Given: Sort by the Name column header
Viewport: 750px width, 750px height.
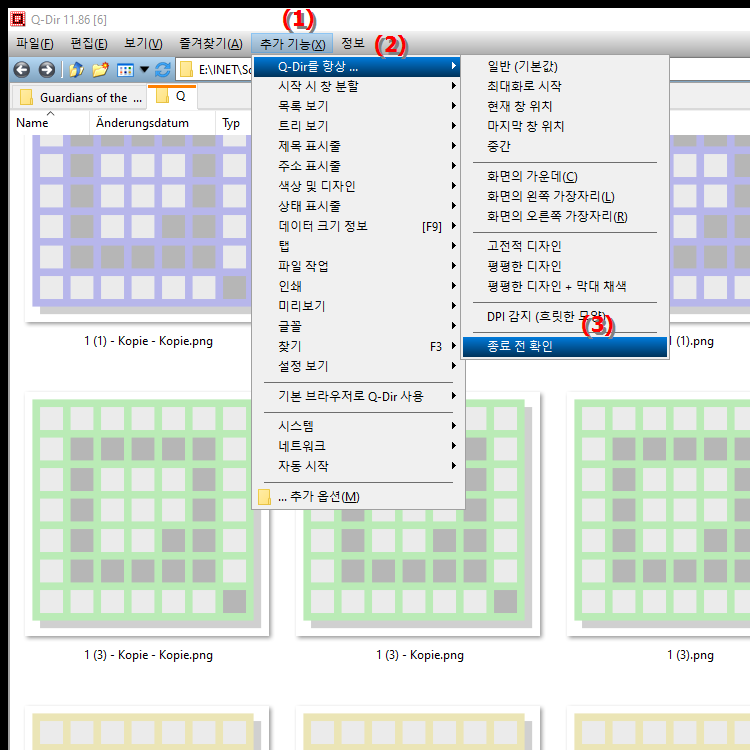Looking at the screenshot, I should (50, 123).
